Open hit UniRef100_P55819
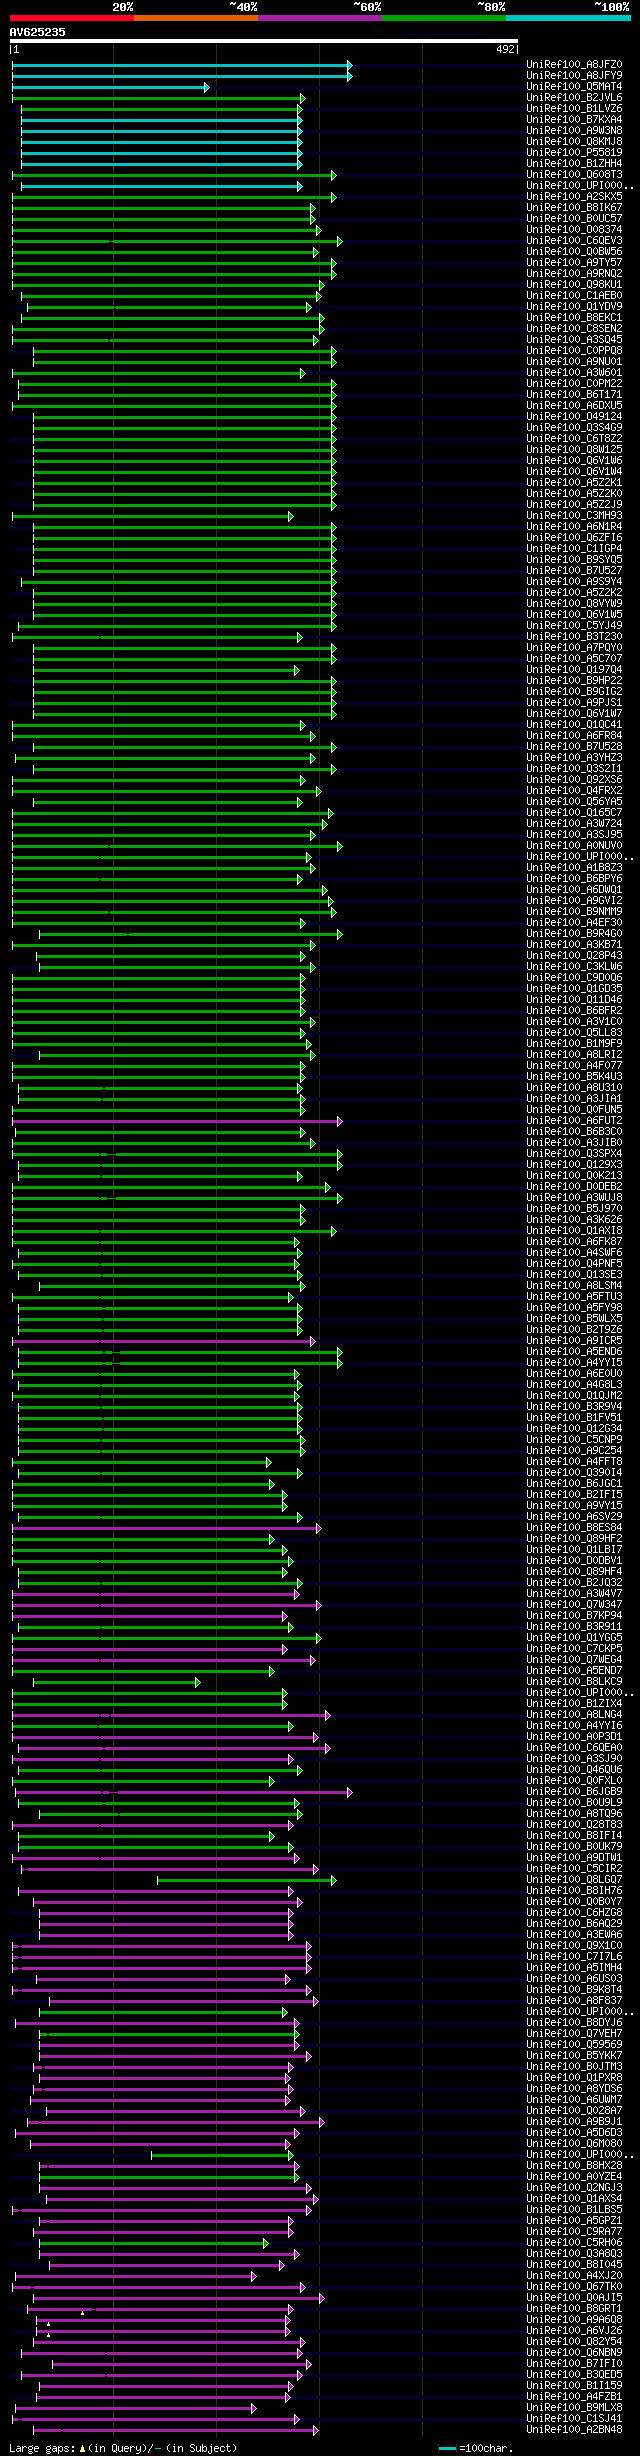640x2456 pixels. [574, 153]
